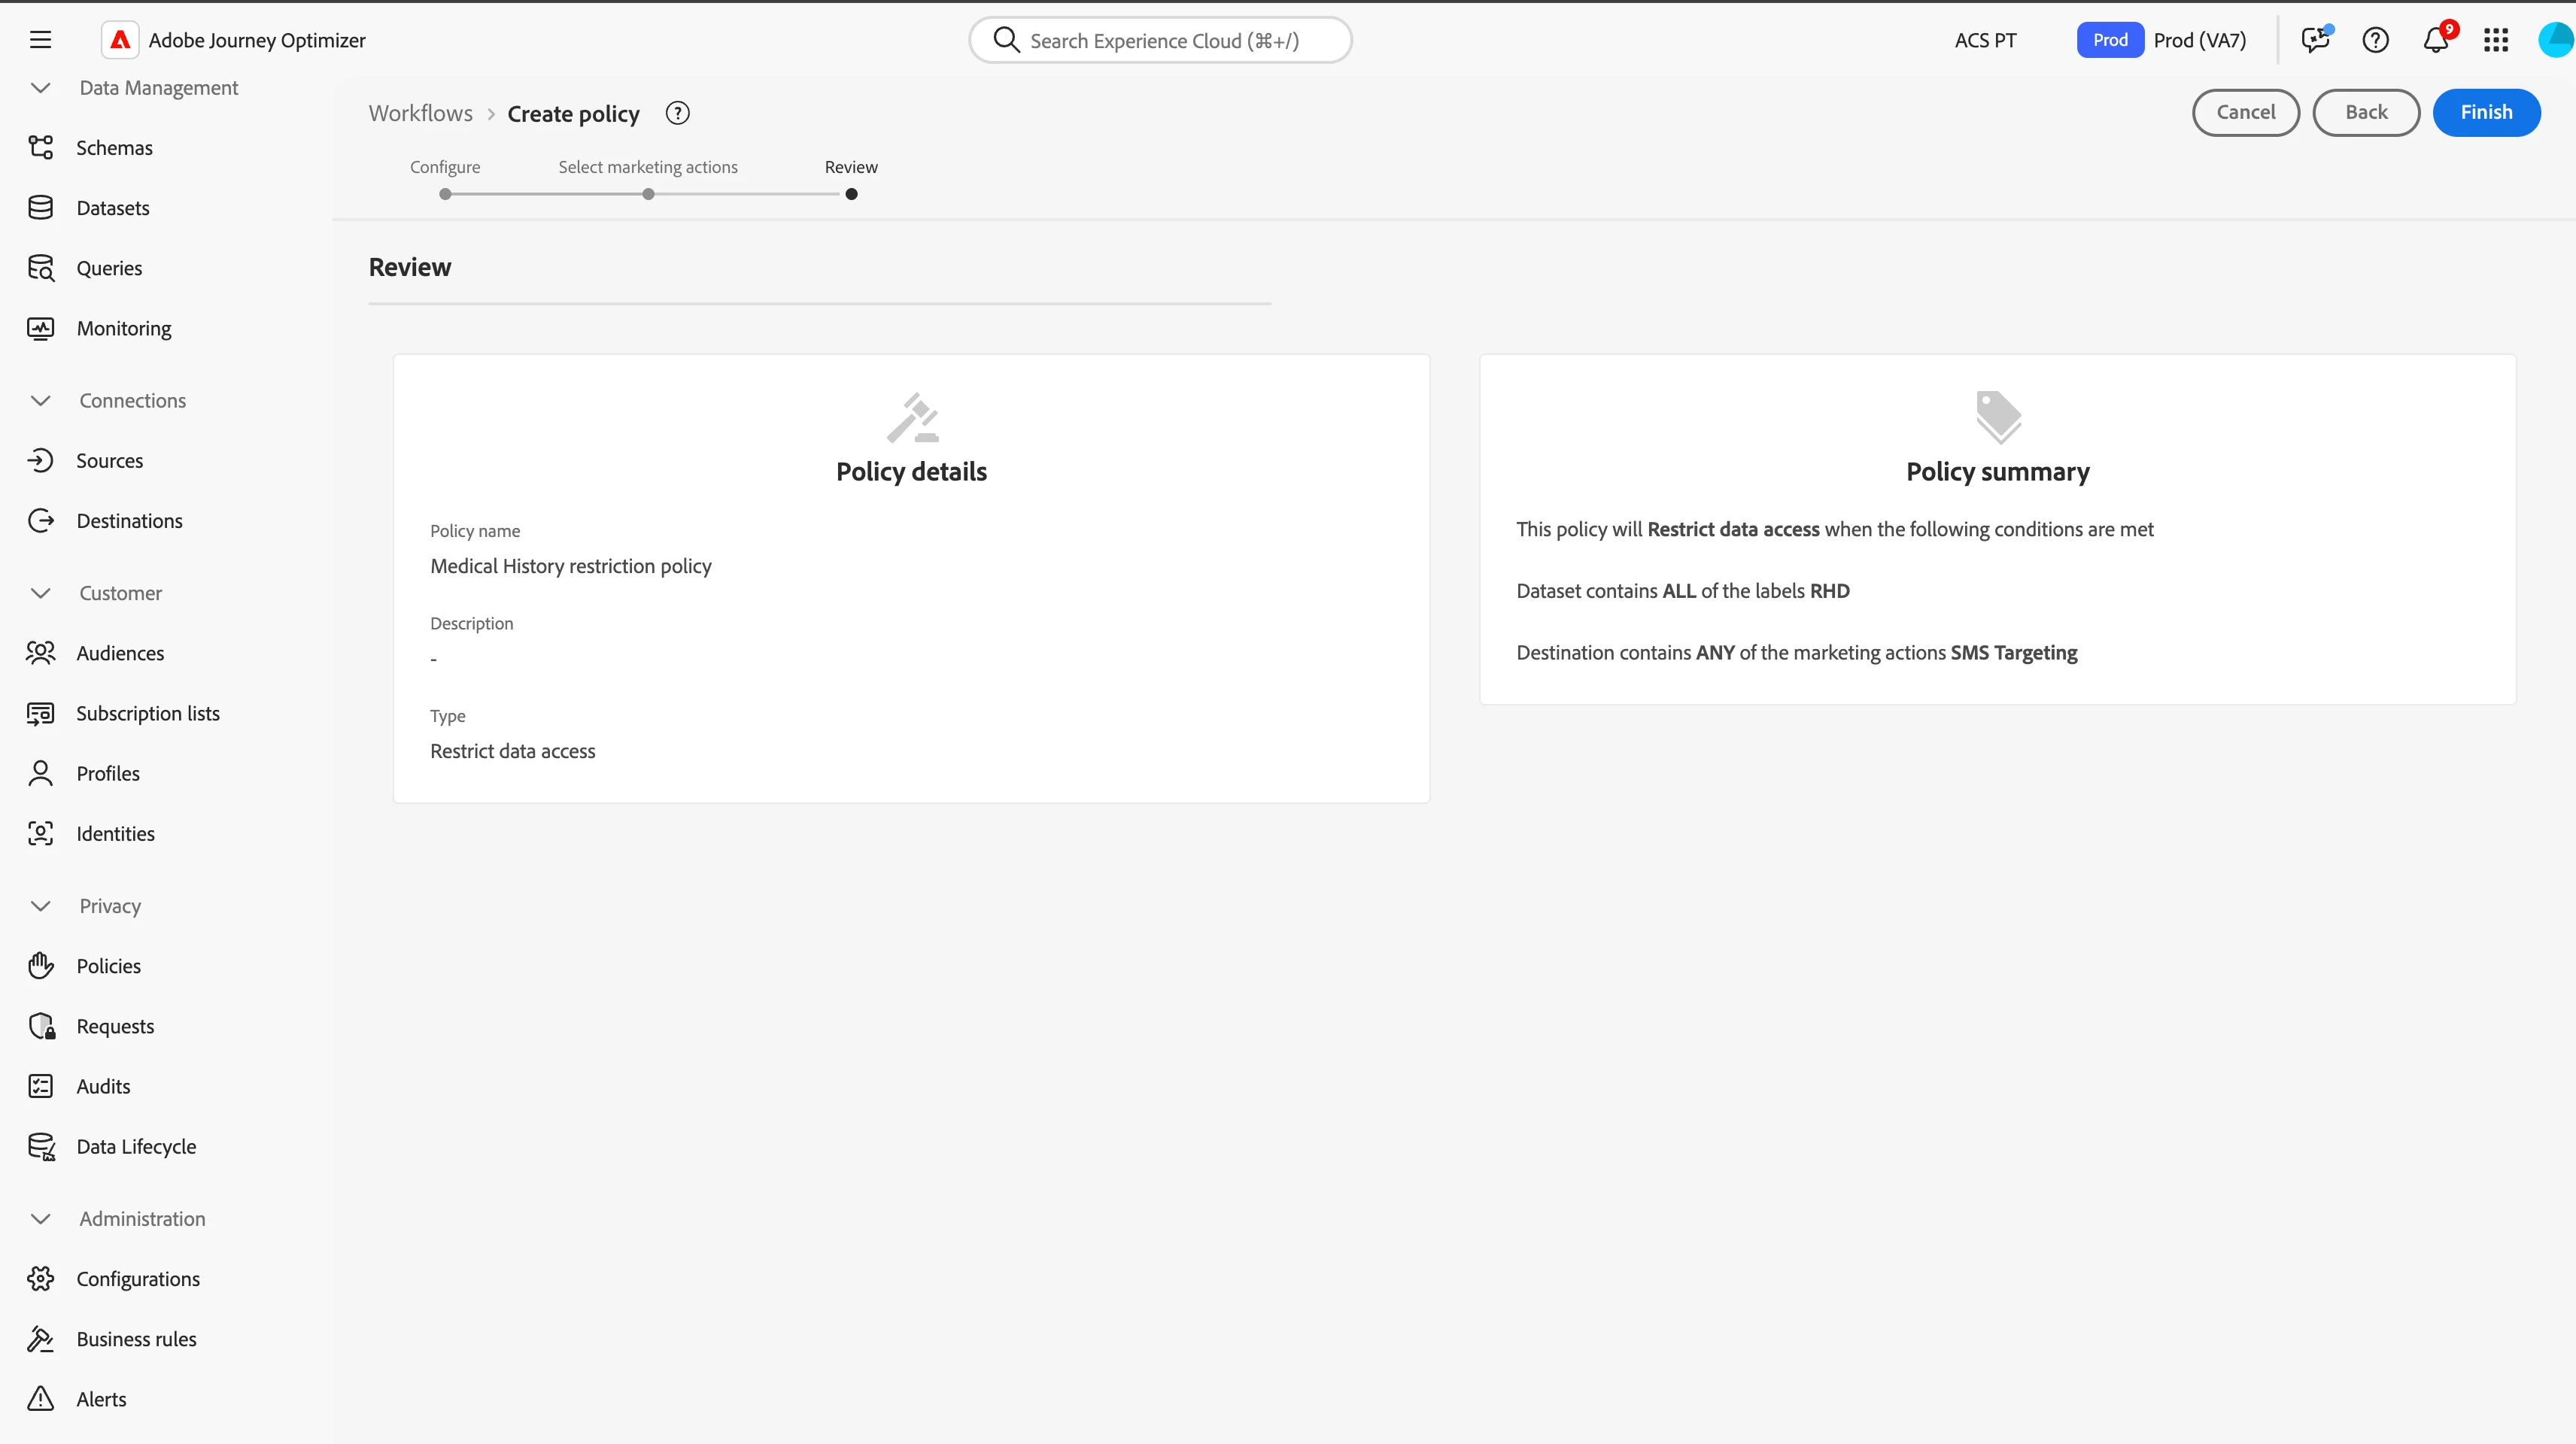
Task: Click the Workflows breadcrumb link
Action: pyautogui.click(x=420, y=113)
